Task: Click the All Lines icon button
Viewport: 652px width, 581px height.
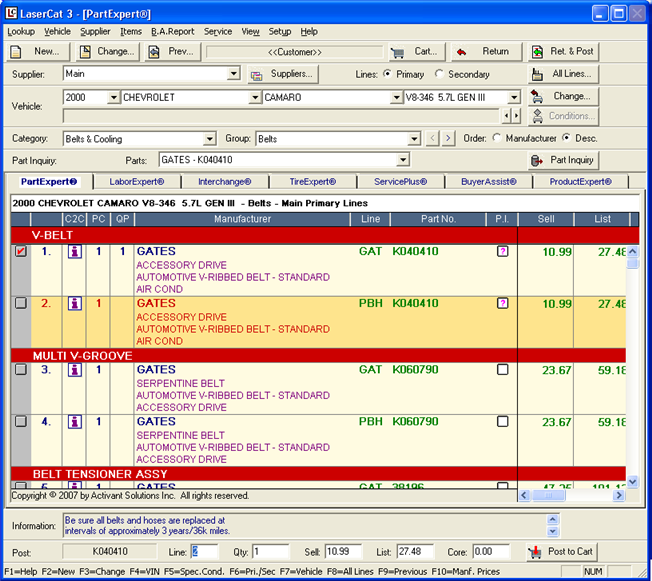Action: (x=563, y=74)
